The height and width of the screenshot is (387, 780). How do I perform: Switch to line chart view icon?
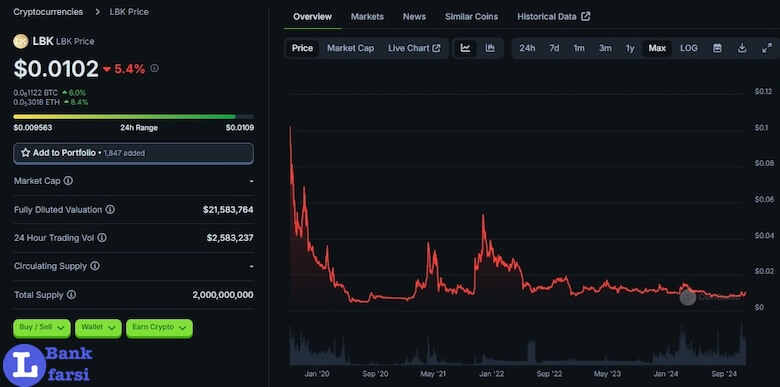[465, 48]
